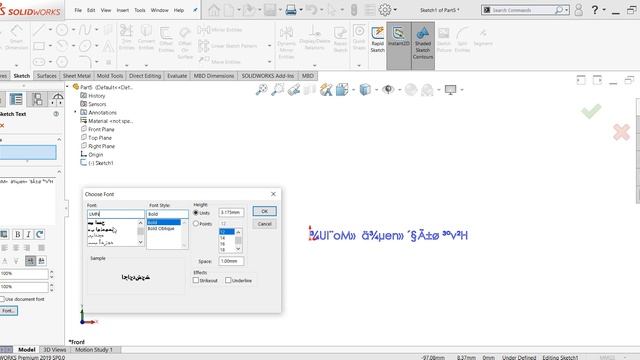Open the Print dropdown arrow

point(301,10)
